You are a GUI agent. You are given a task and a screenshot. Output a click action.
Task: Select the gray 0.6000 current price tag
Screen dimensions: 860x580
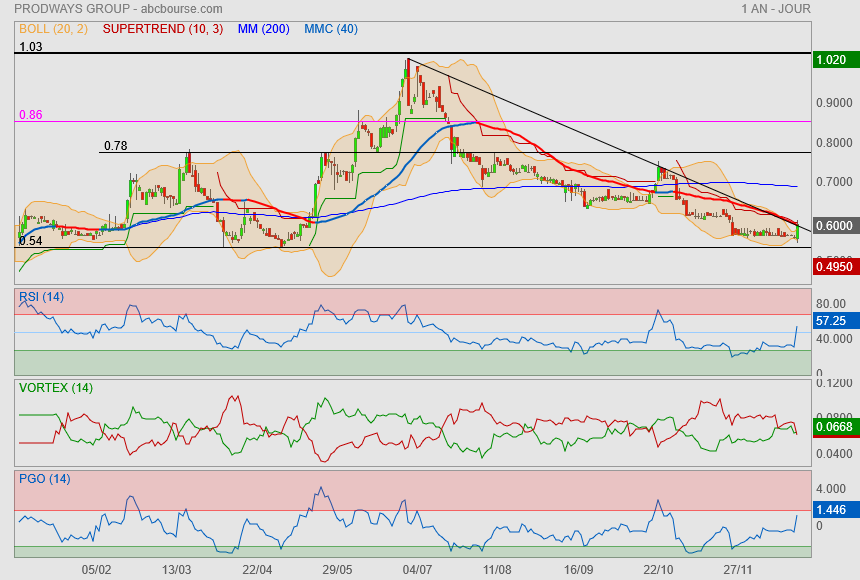[834, 226]
